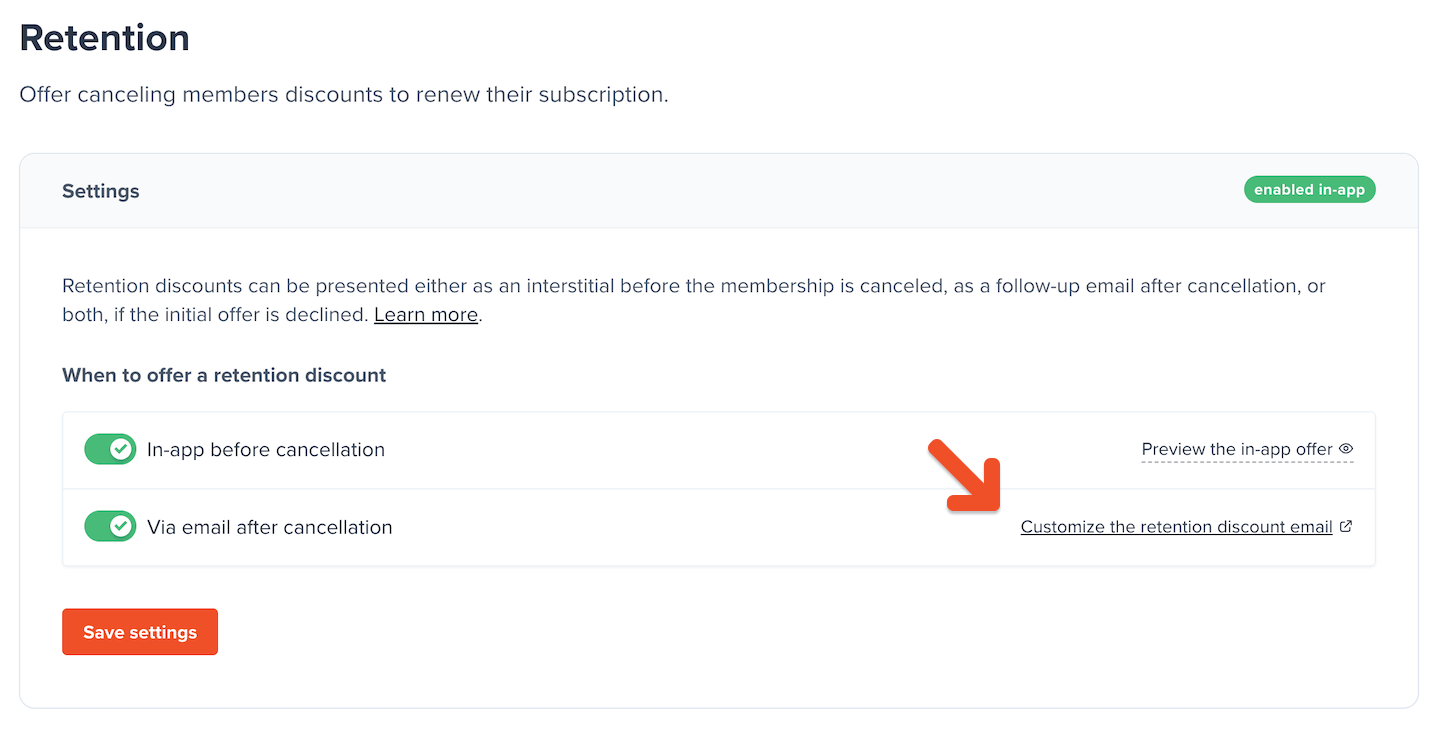
Task: Toggle the In-app before cancellation switch
Action: coord(110,450)
